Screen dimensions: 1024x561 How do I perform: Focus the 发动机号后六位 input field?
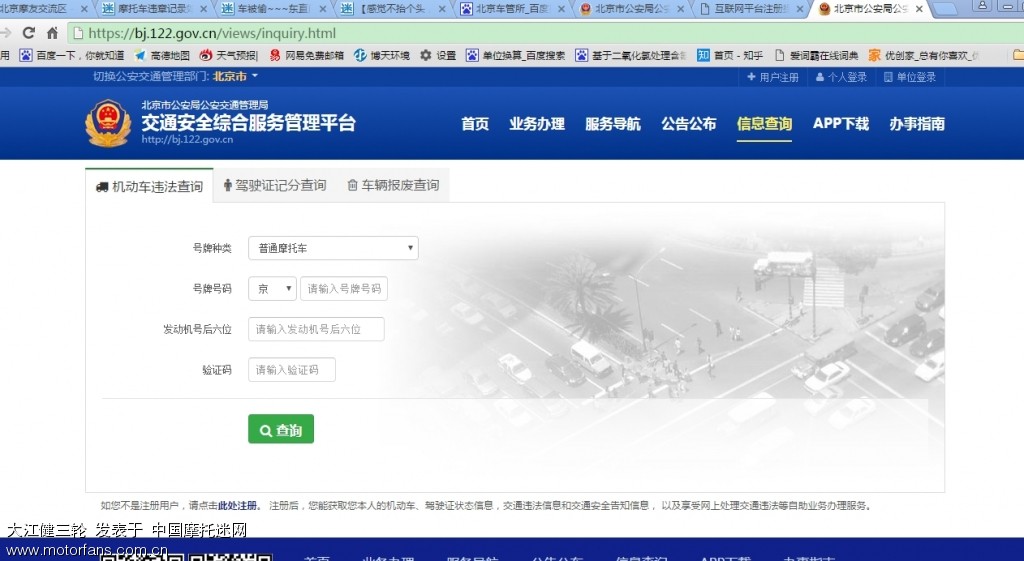point(316,329)
